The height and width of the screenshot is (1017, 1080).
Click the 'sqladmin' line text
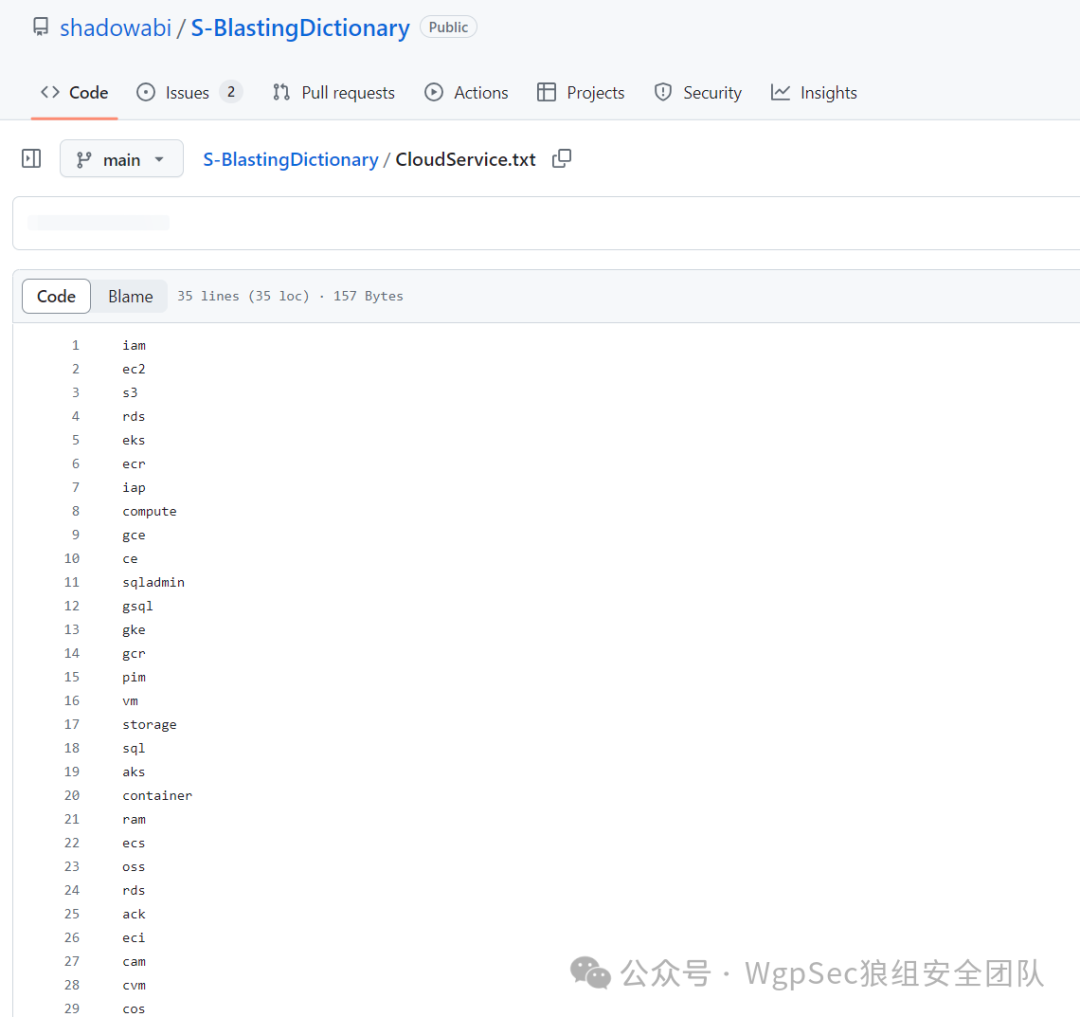click(154, 583)
